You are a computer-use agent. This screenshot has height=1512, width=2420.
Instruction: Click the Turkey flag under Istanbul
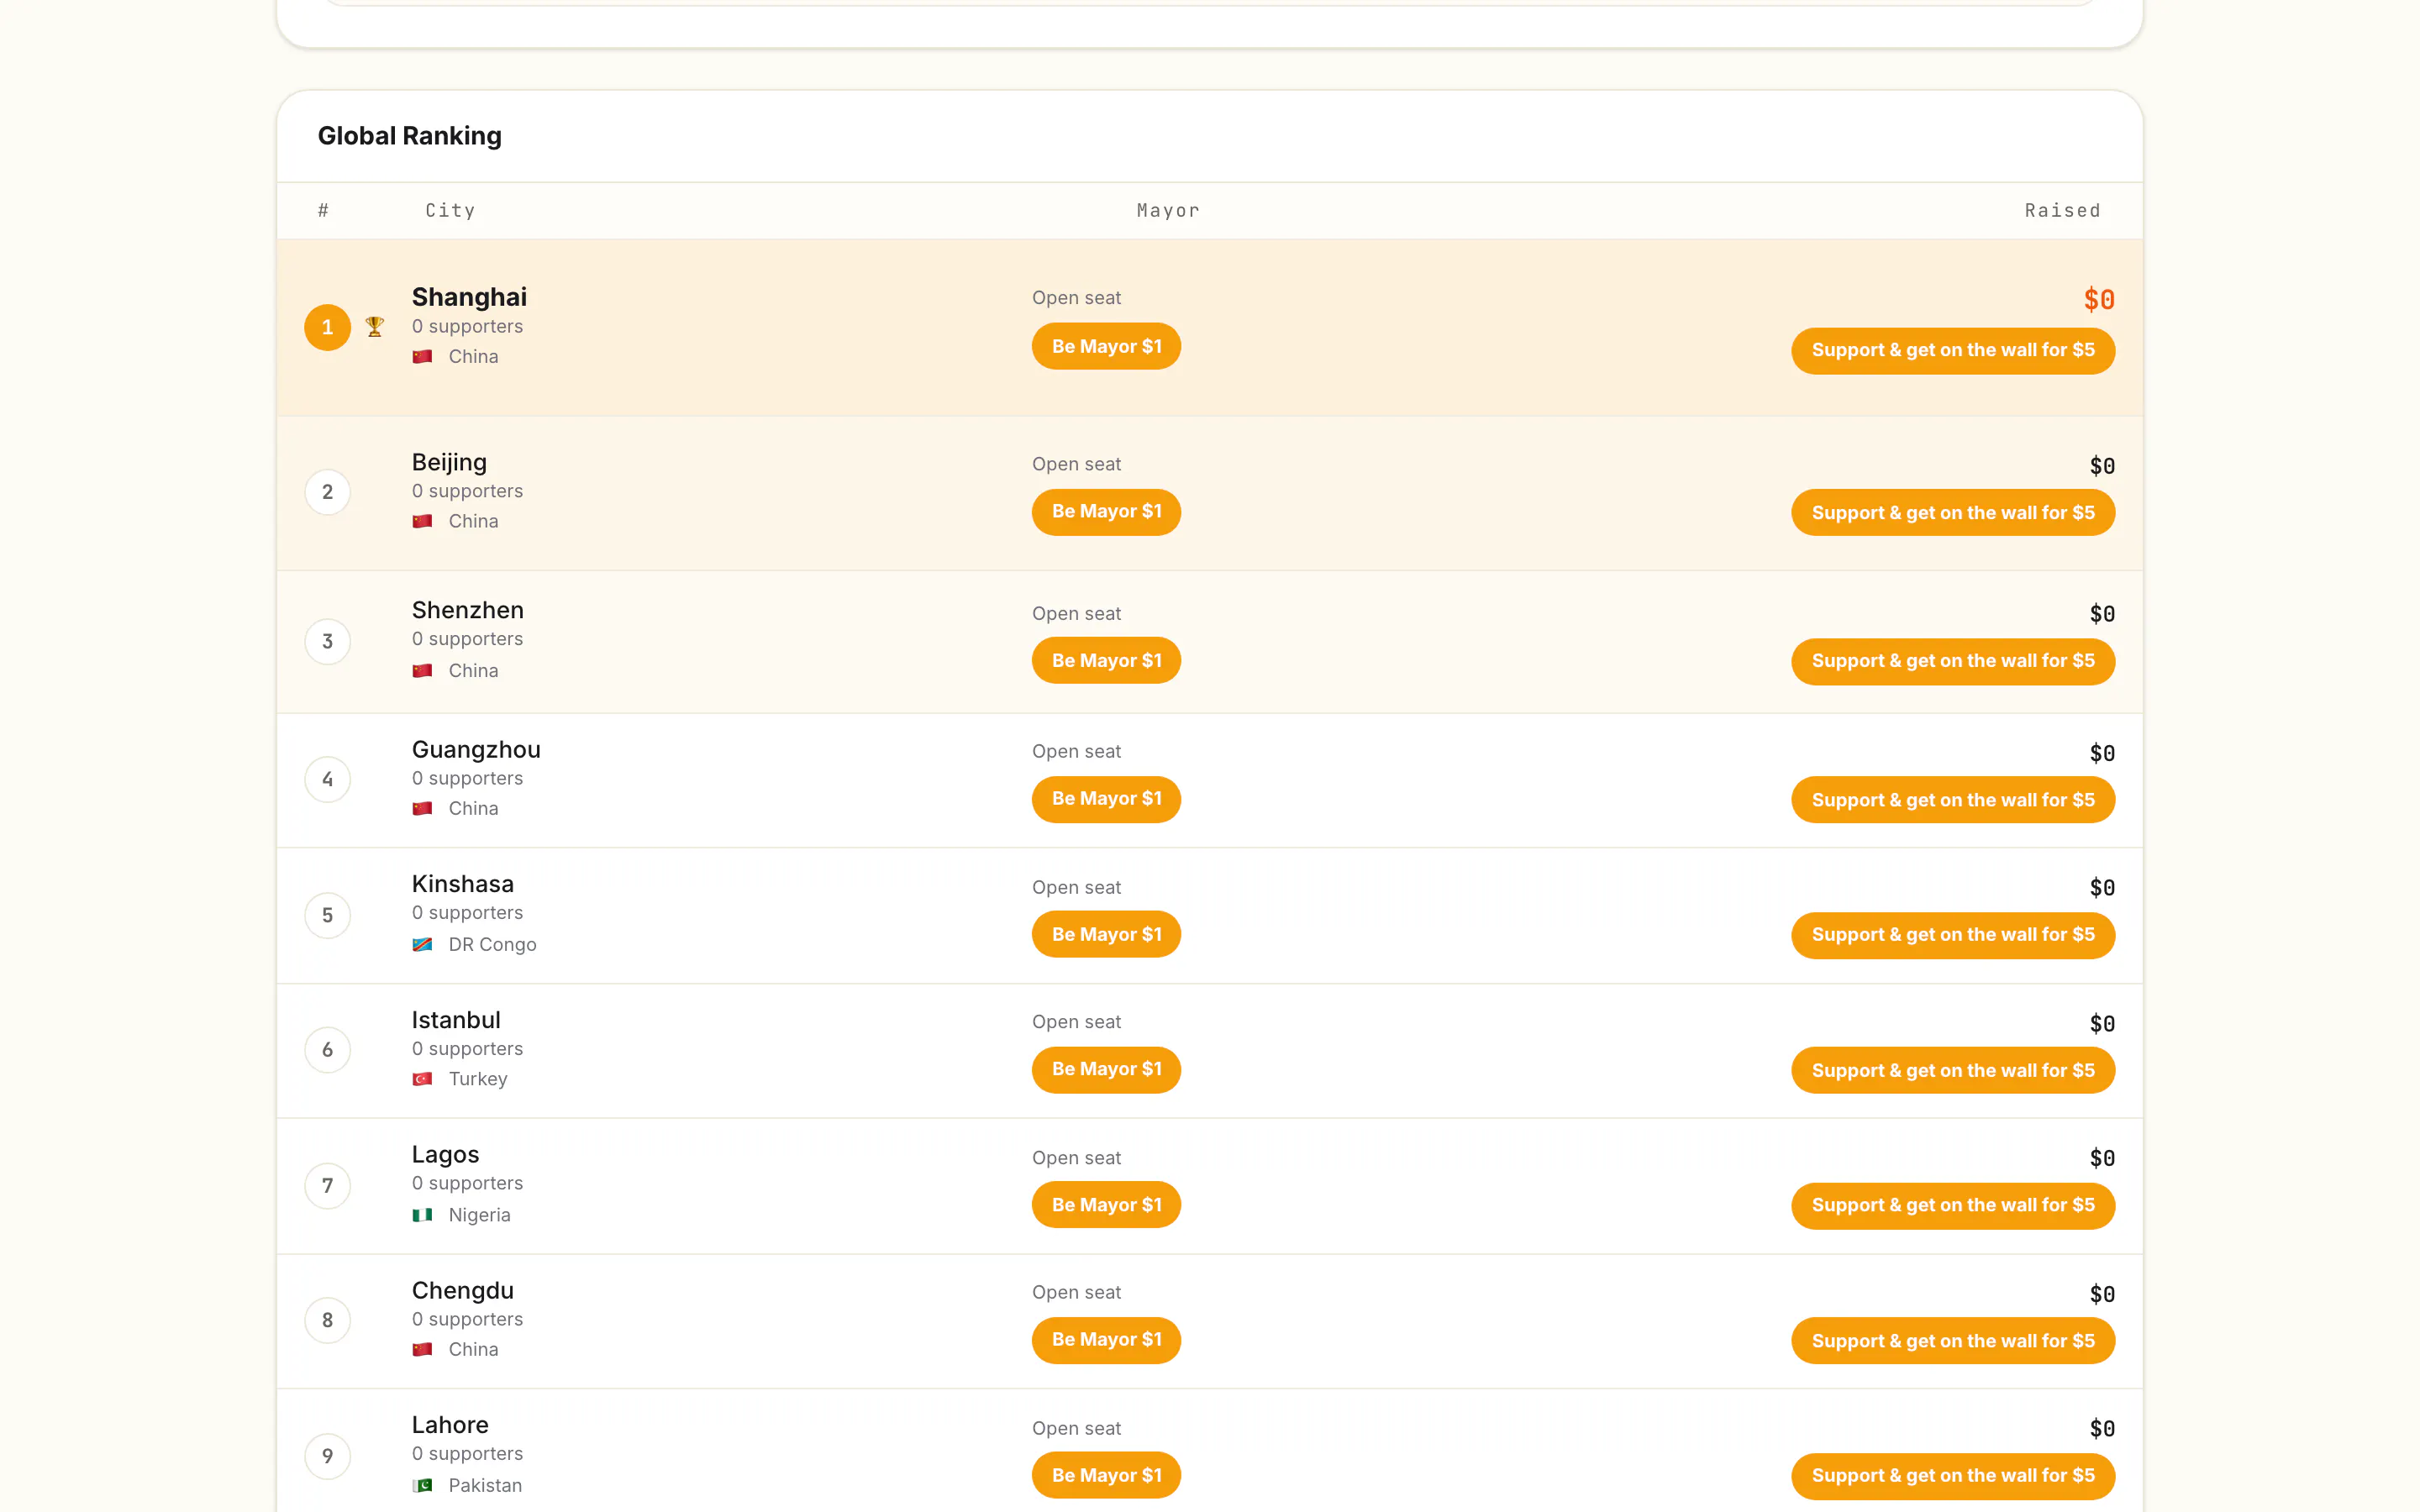point(422,1079)
